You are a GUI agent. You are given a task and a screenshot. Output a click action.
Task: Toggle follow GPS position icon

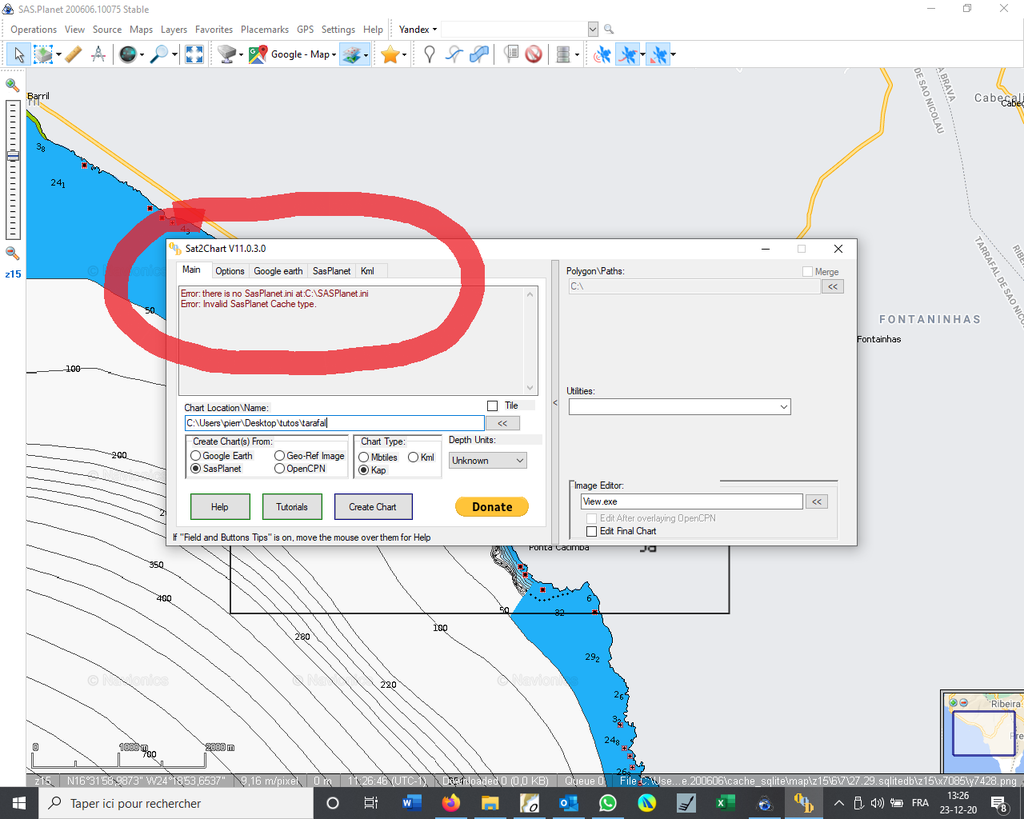point(658,55)
